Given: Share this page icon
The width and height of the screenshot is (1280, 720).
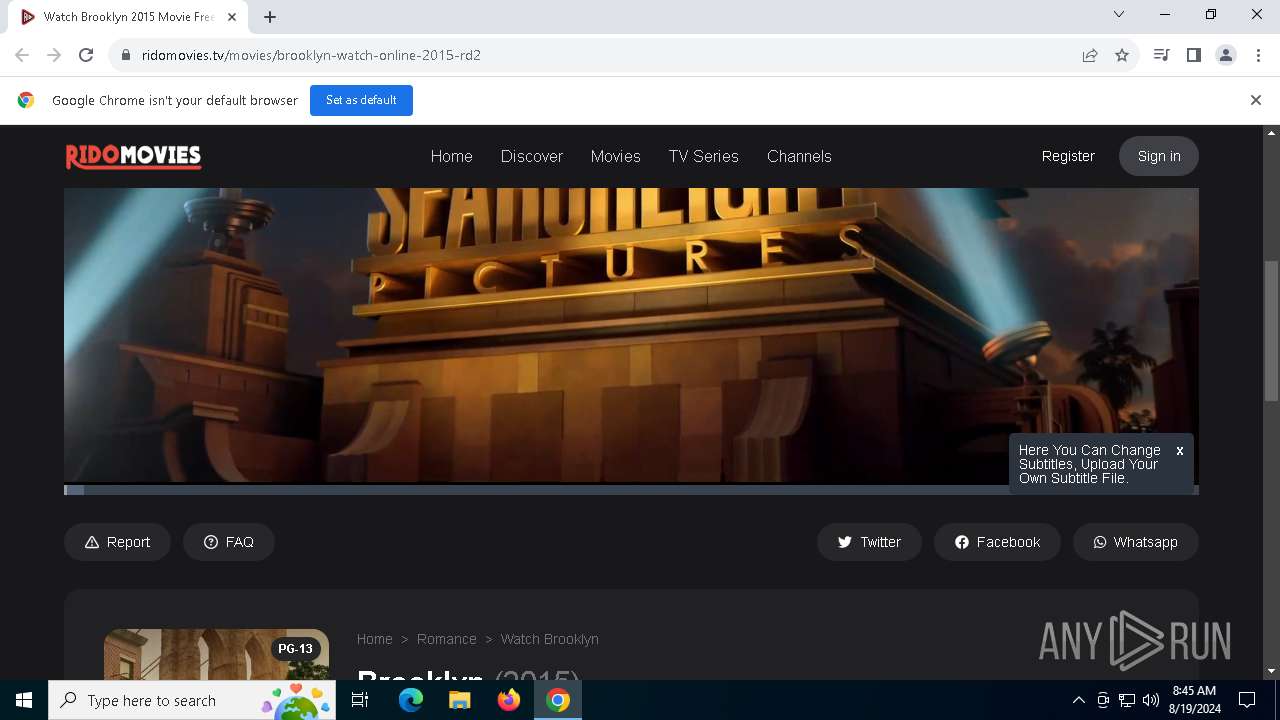Looking at the screenshot, I should pyautogui.click(x=1090, y=55).
